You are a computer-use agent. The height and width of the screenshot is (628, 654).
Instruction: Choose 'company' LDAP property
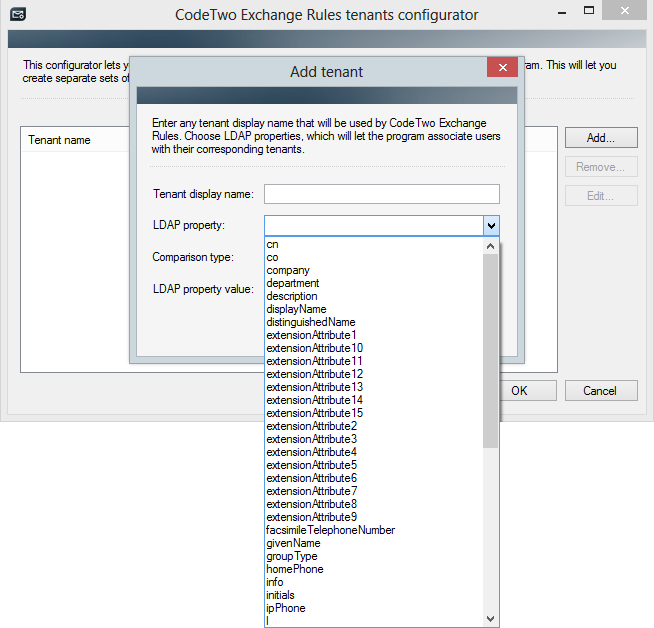(x=374, y=270)
